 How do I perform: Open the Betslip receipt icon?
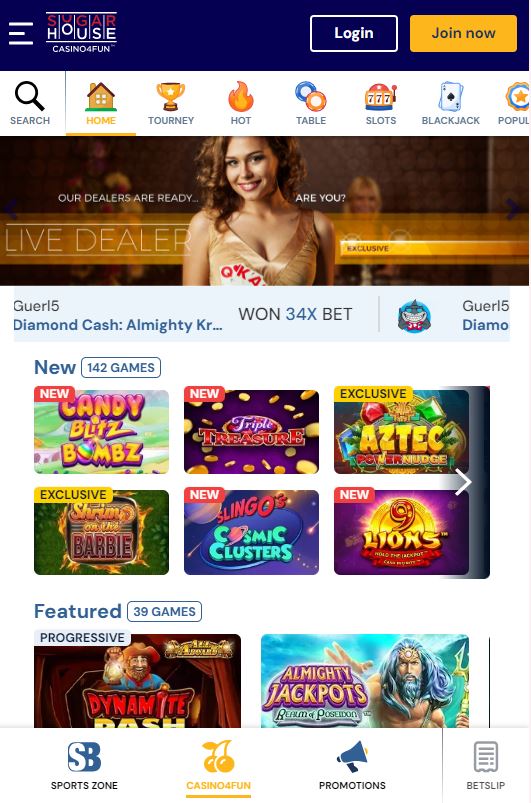coord(485,756)
